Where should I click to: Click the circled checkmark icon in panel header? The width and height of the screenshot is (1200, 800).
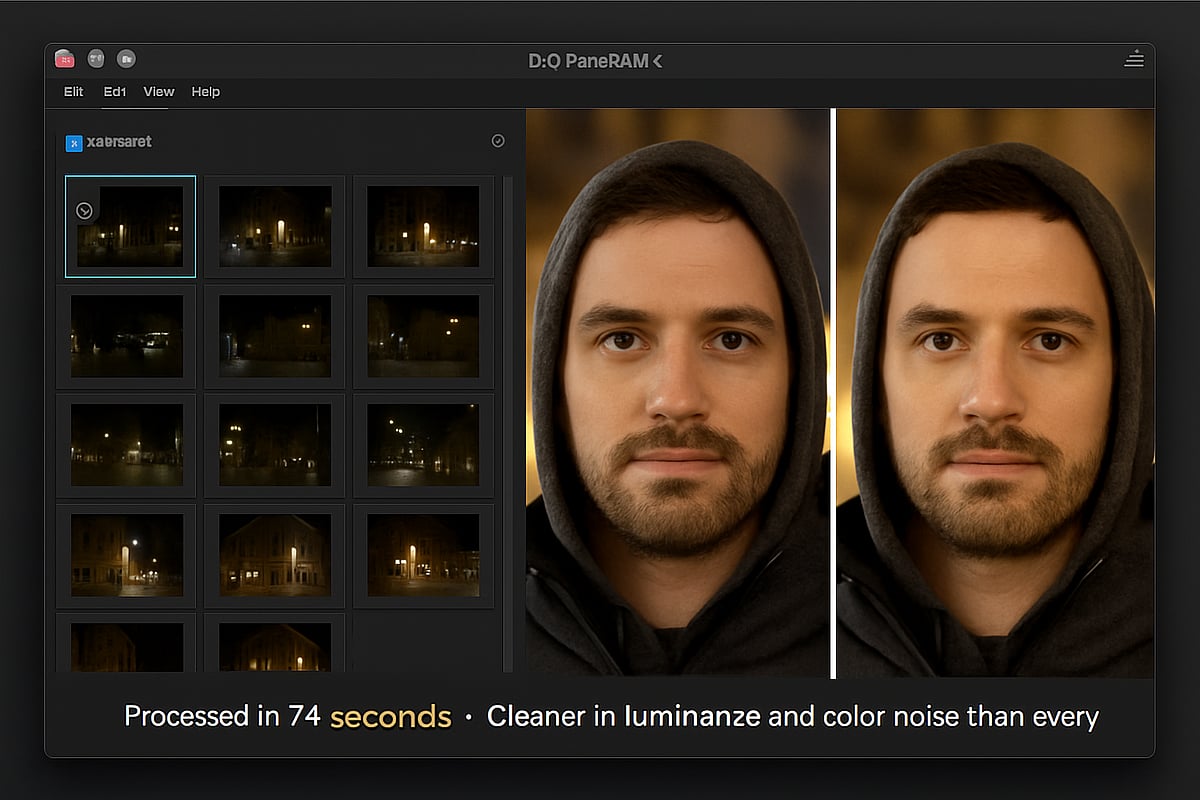(498, 141)
